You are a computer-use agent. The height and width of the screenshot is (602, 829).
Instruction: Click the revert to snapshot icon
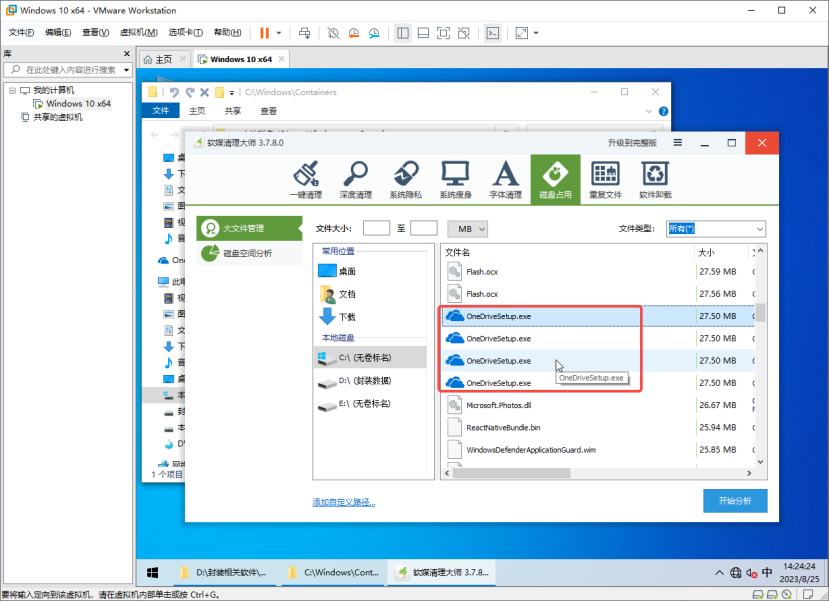click(354, 33)
